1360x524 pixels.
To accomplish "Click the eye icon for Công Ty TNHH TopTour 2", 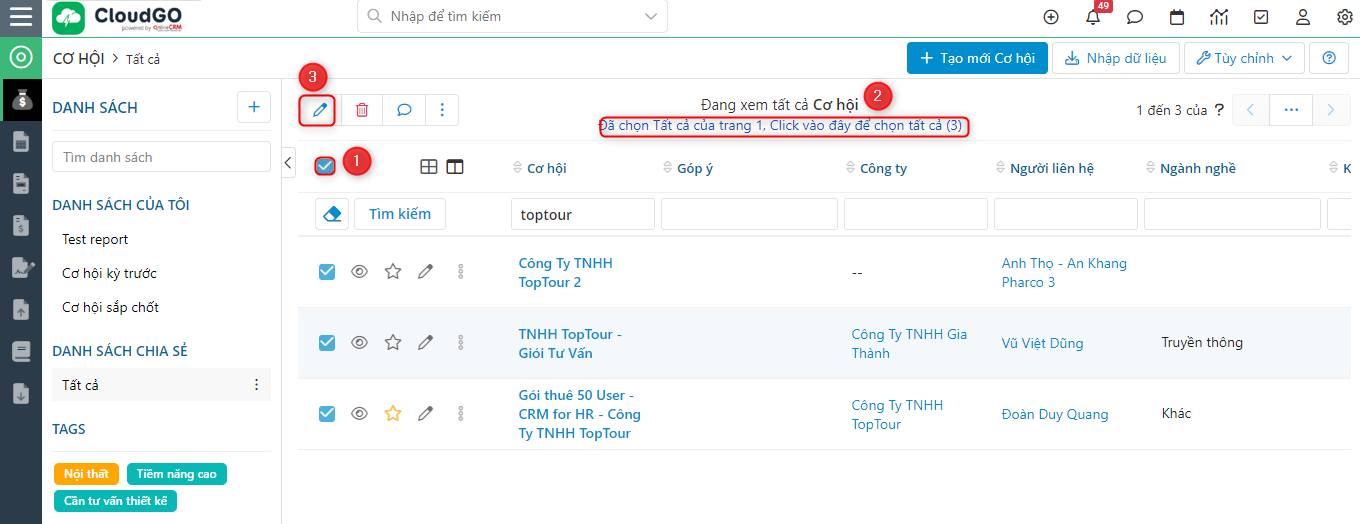I will click(360, 272).
